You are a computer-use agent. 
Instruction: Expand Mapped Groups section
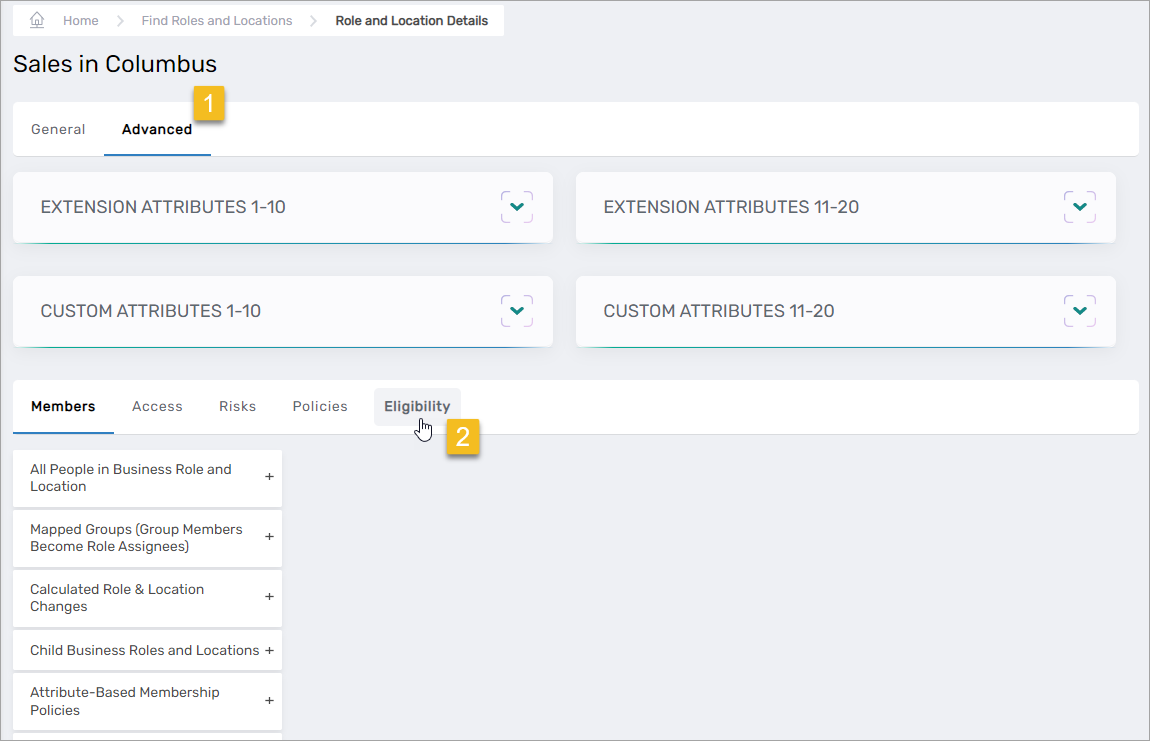click(268, 538)
